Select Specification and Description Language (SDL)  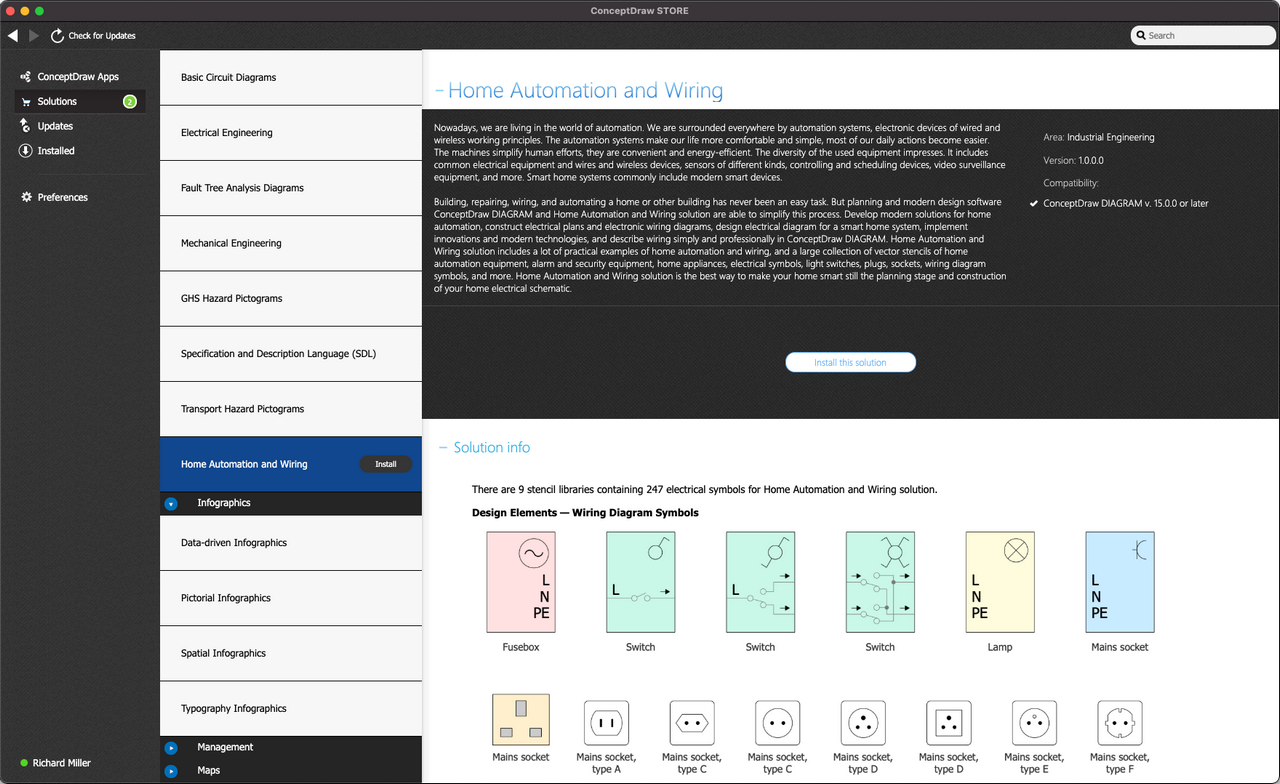pos(291,354)
